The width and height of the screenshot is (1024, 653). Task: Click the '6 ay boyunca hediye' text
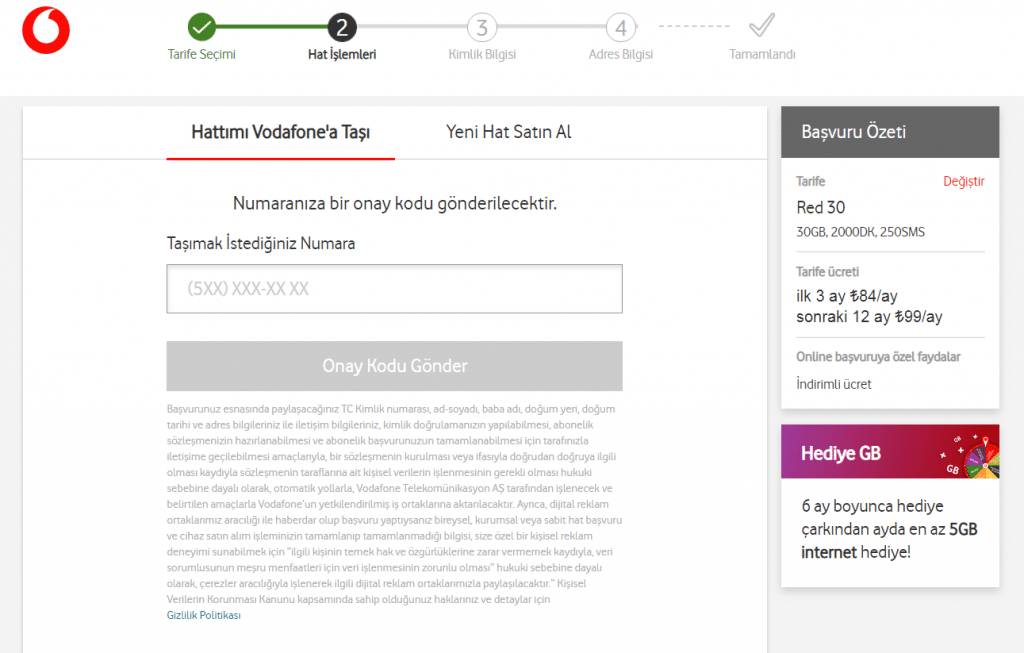pos(872,506)
